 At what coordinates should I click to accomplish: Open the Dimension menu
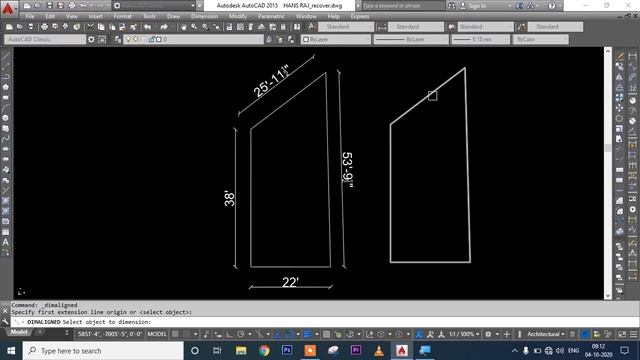[204, 16]
